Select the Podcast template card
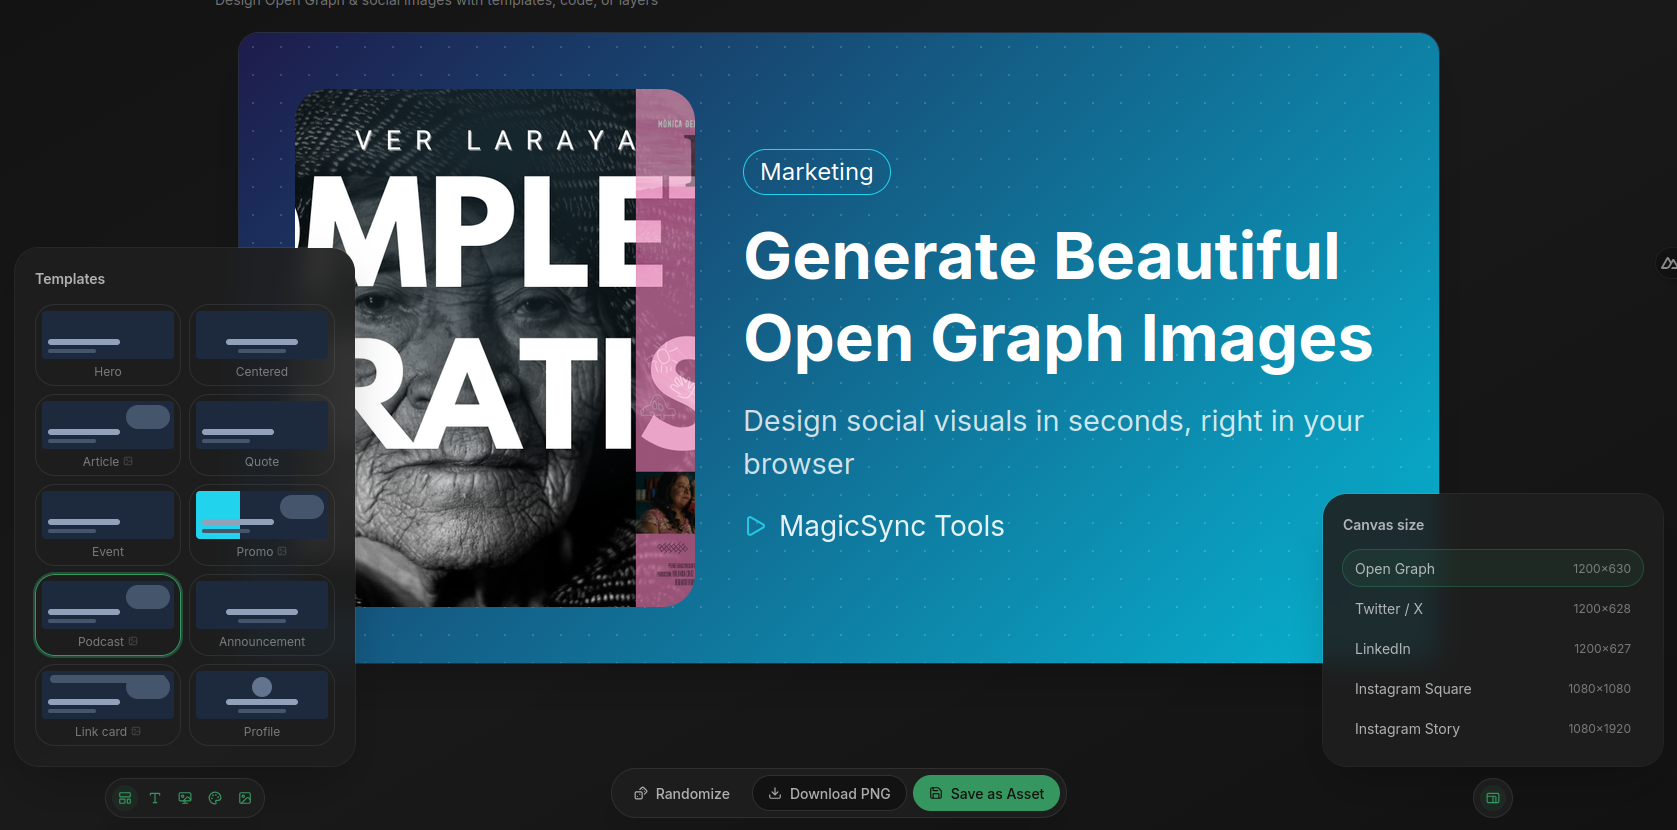Screen dimensions: 1677x830 point(108,615)
